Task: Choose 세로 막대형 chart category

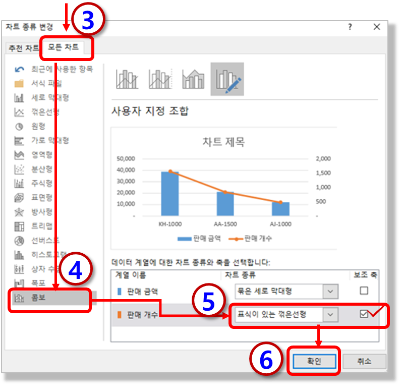Action: (41, 97)
